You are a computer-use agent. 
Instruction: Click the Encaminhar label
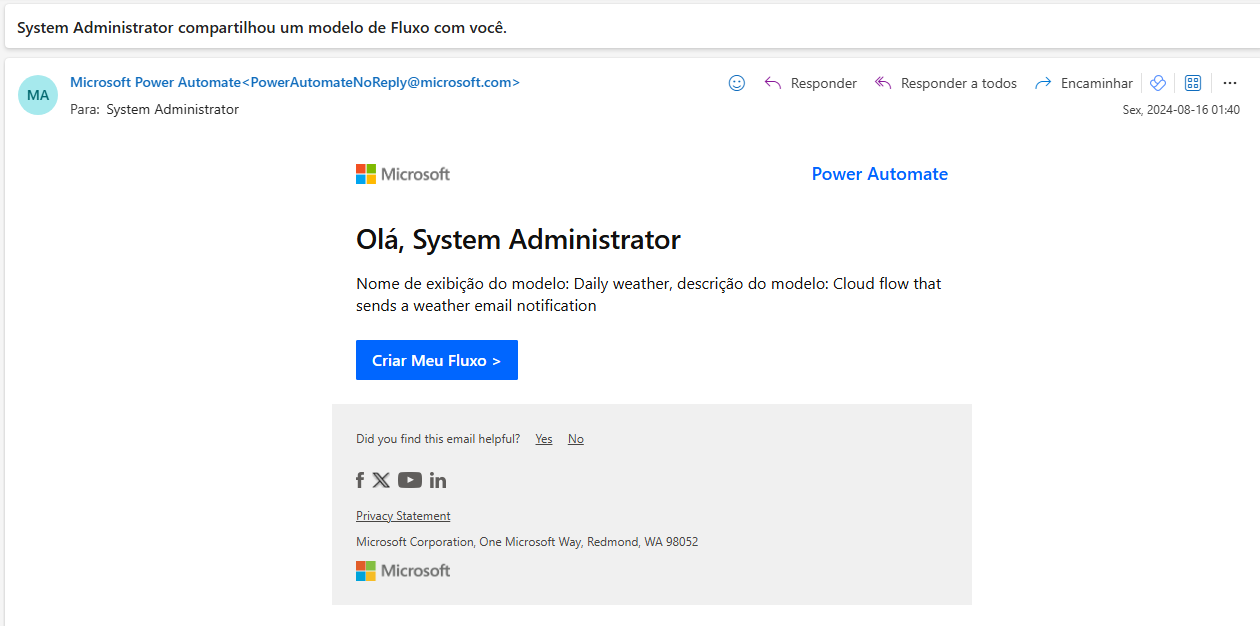point(1097,83)
